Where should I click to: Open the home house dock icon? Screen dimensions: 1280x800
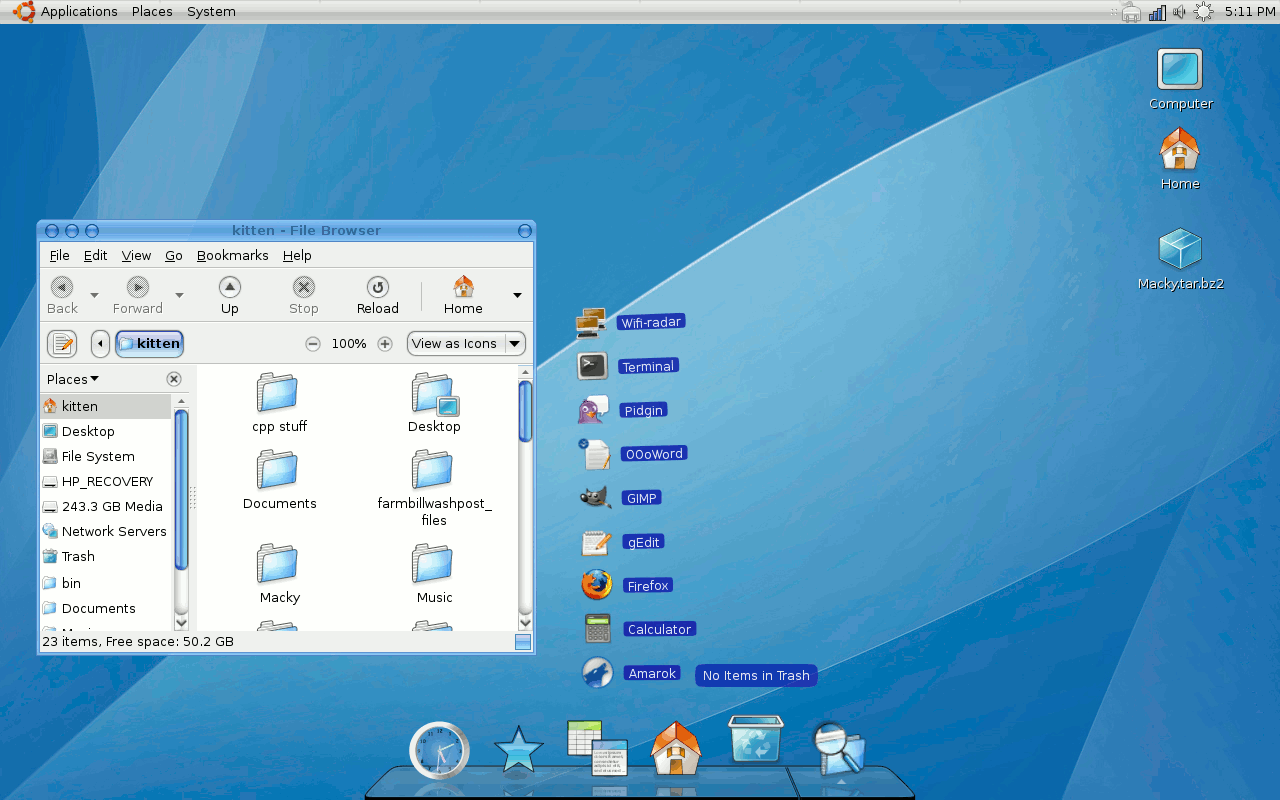[x=676, y=748]
